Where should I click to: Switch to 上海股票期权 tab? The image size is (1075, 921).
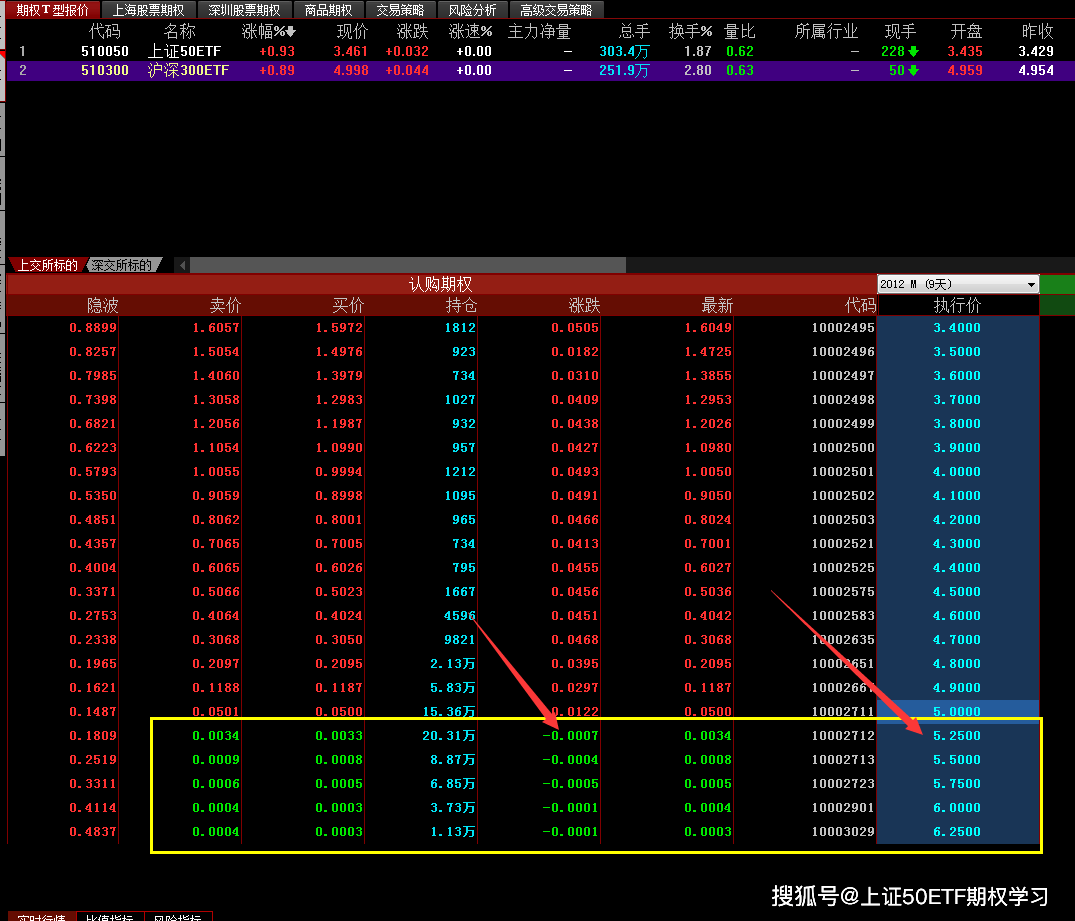[x=148, y=10]
